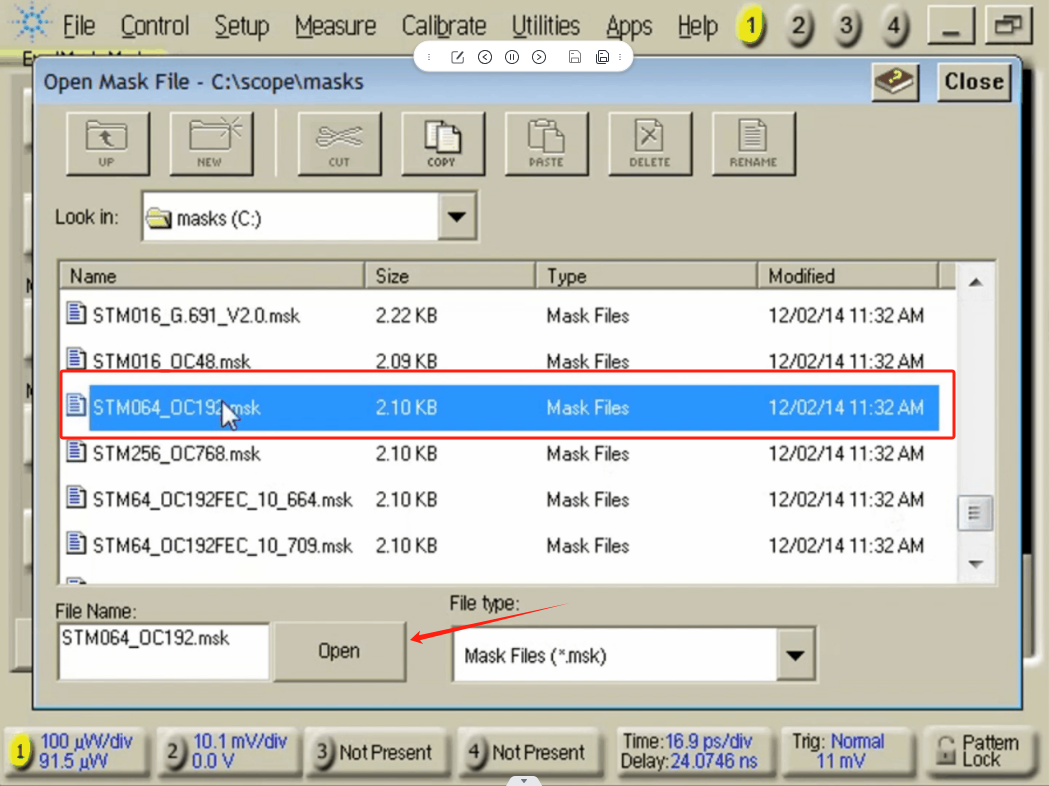Click the RENAME file icon

click(x=753, y=143)
